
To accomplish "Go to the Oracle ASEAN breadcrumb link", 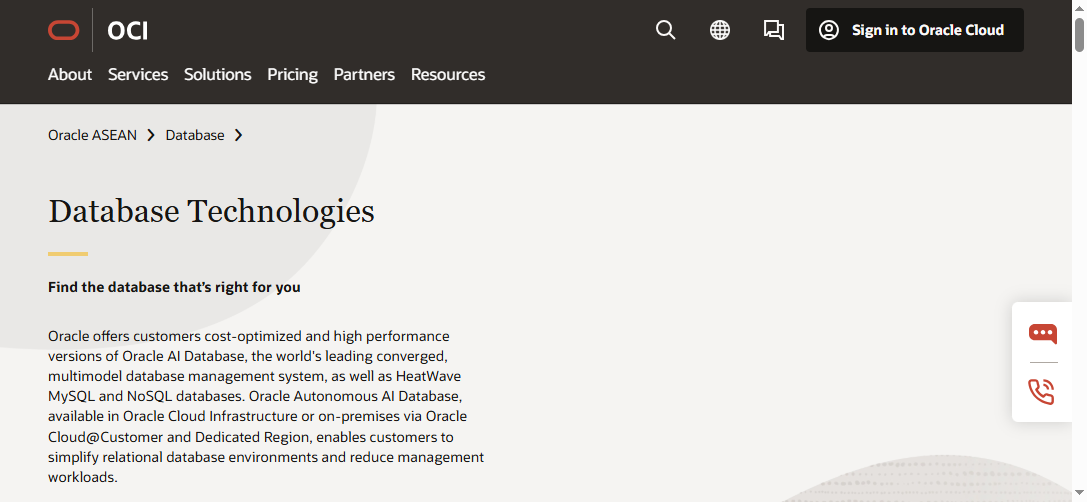I will pyautogui.click(x=92, y=135).
